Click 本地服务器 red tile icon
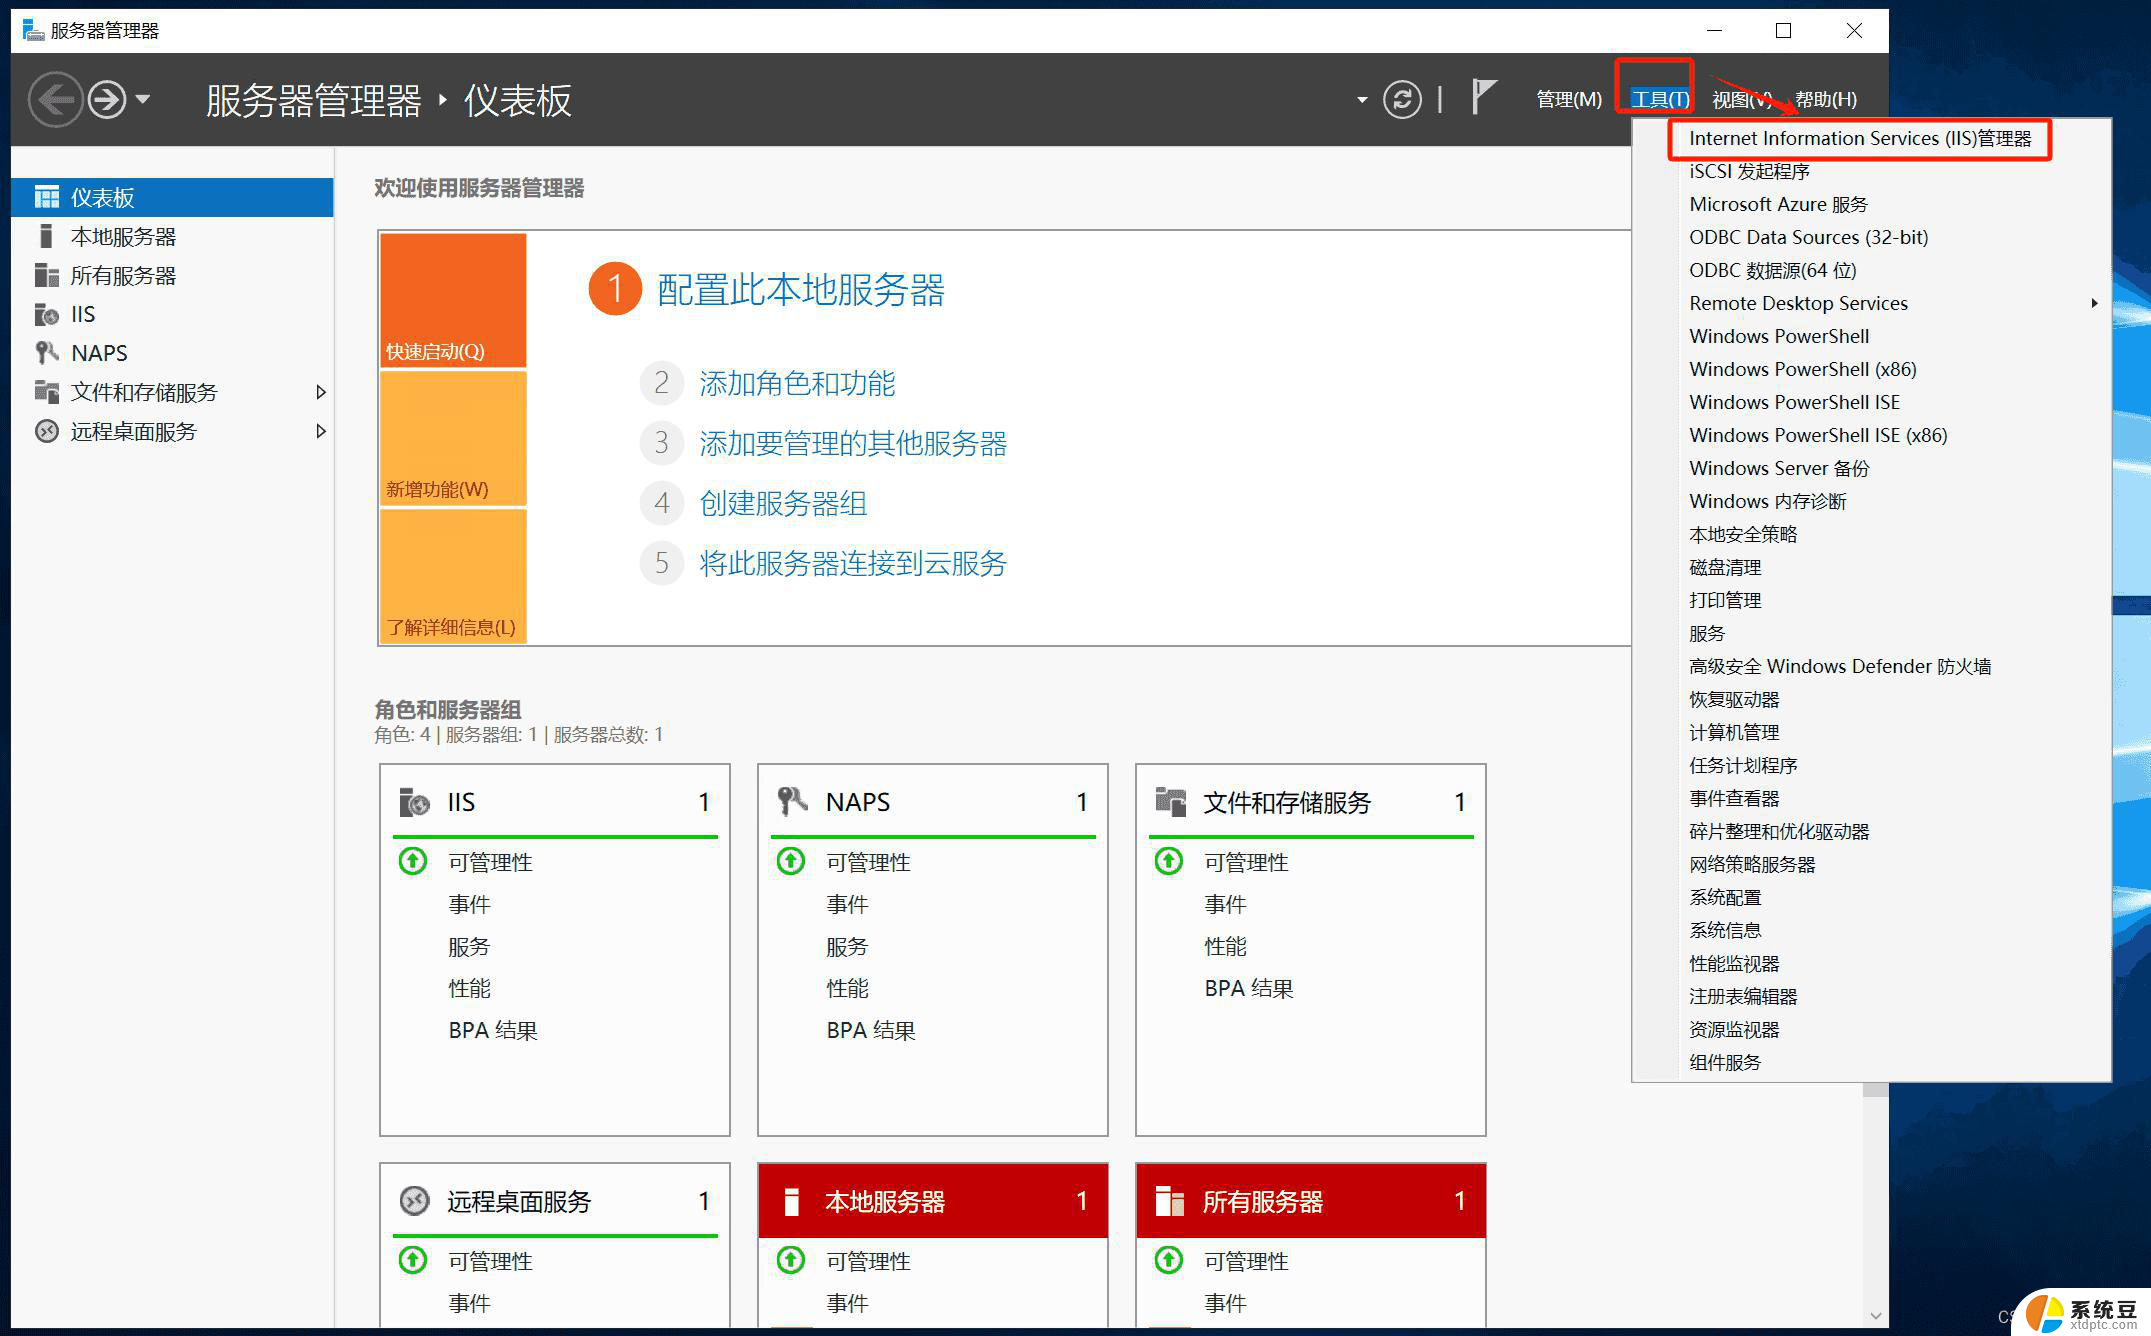 tap(791, 1201)
